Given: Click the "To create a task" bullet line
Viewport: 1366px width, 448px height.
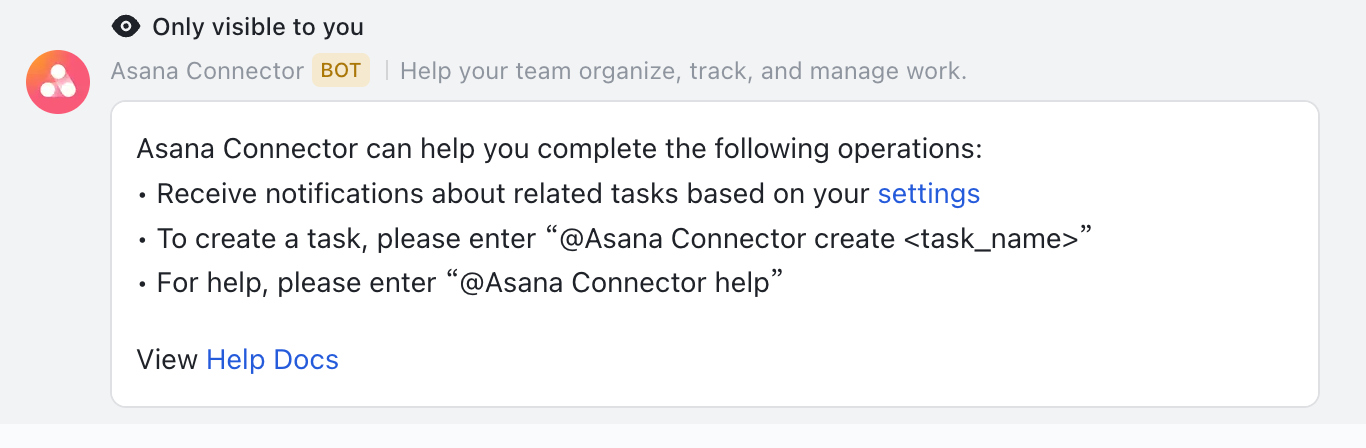Looking at the screenshot, I should coord(613,239).
